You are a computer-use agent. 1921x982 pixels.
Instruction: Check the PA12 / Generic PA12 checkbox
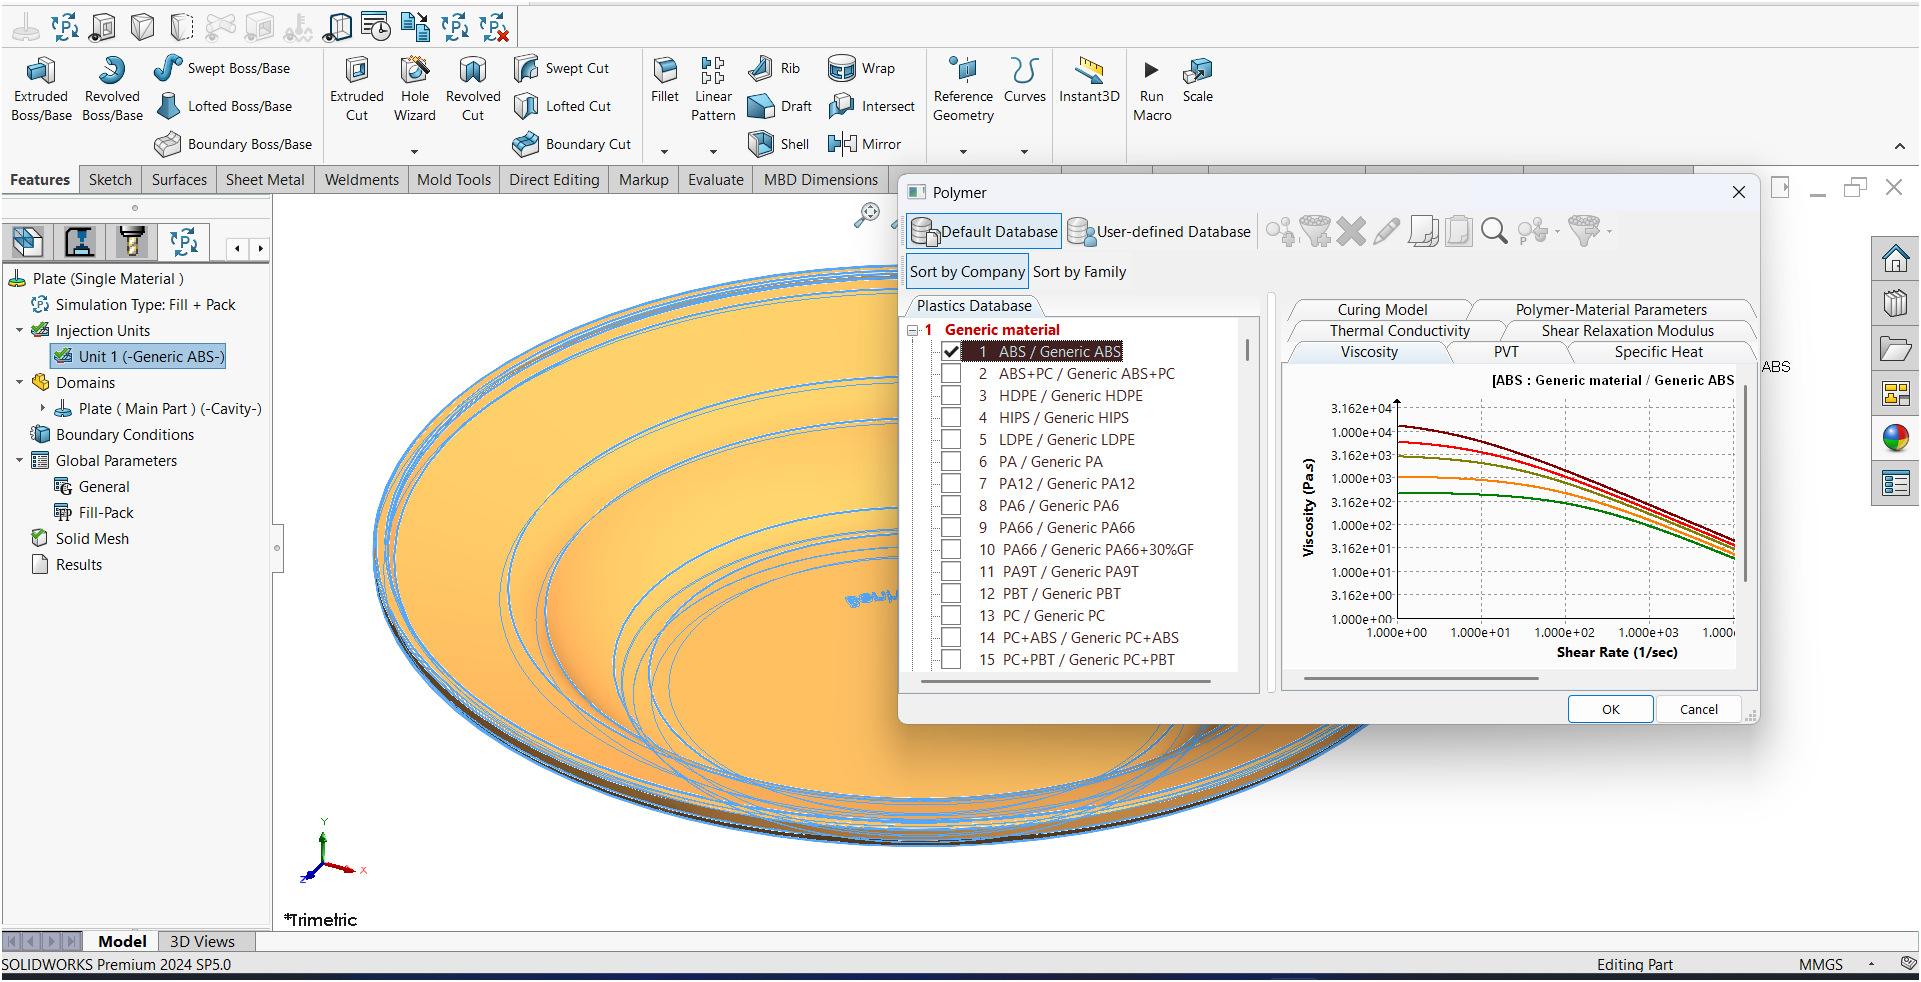click(951, 484)
